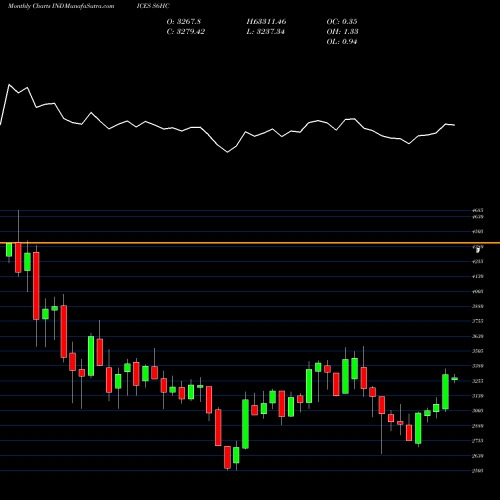Click the 2639 price axis label

[478, 456]
